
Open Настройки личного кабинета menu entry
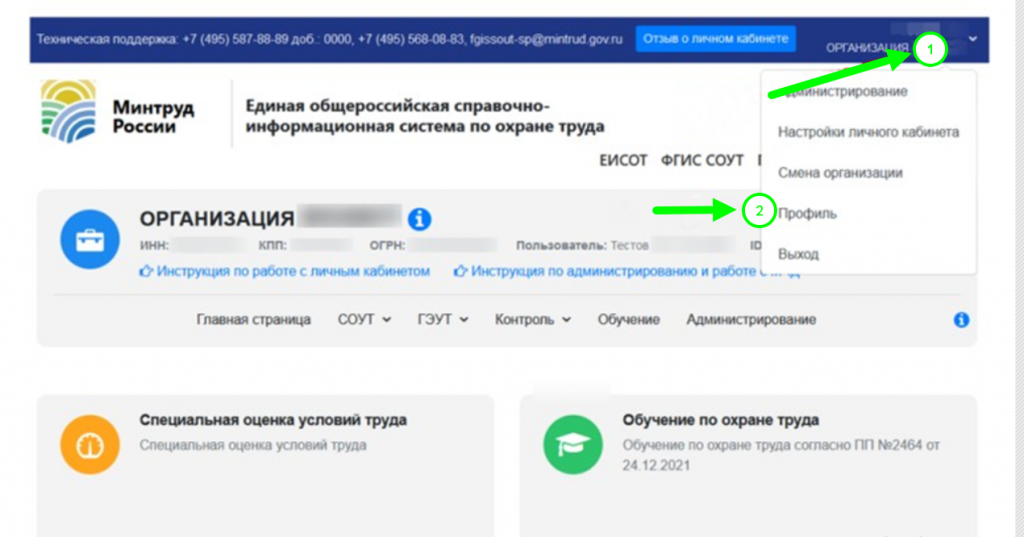(868, 132)
